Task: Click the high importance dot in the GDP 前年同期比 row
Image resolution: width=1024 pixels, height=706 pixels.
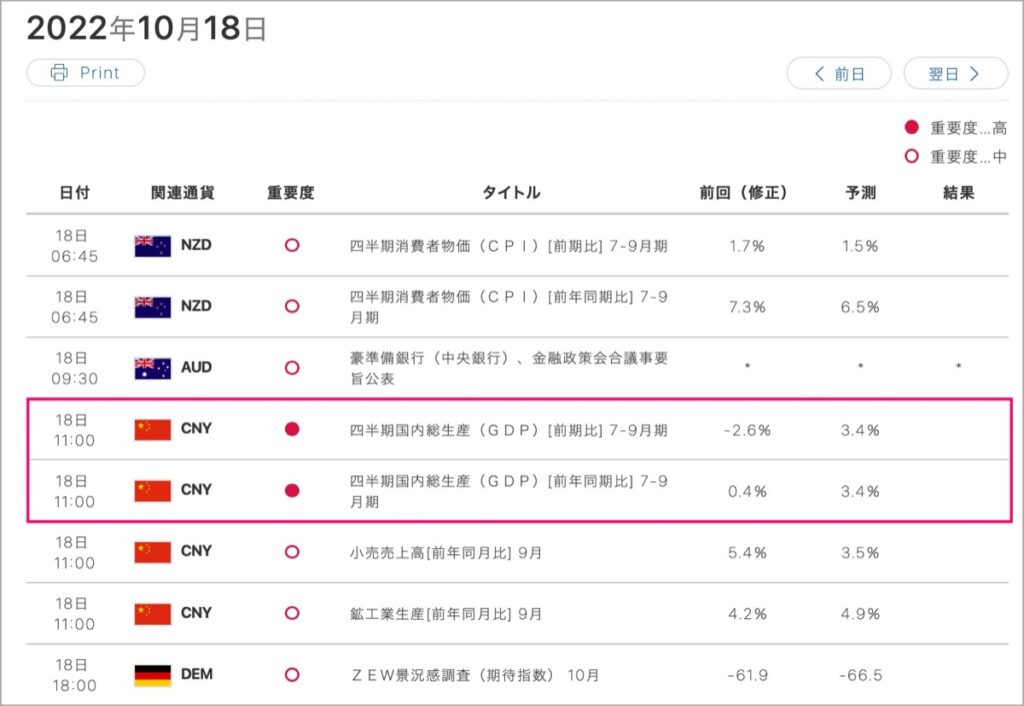Action: pyautogui.click(x=292, y=490)
